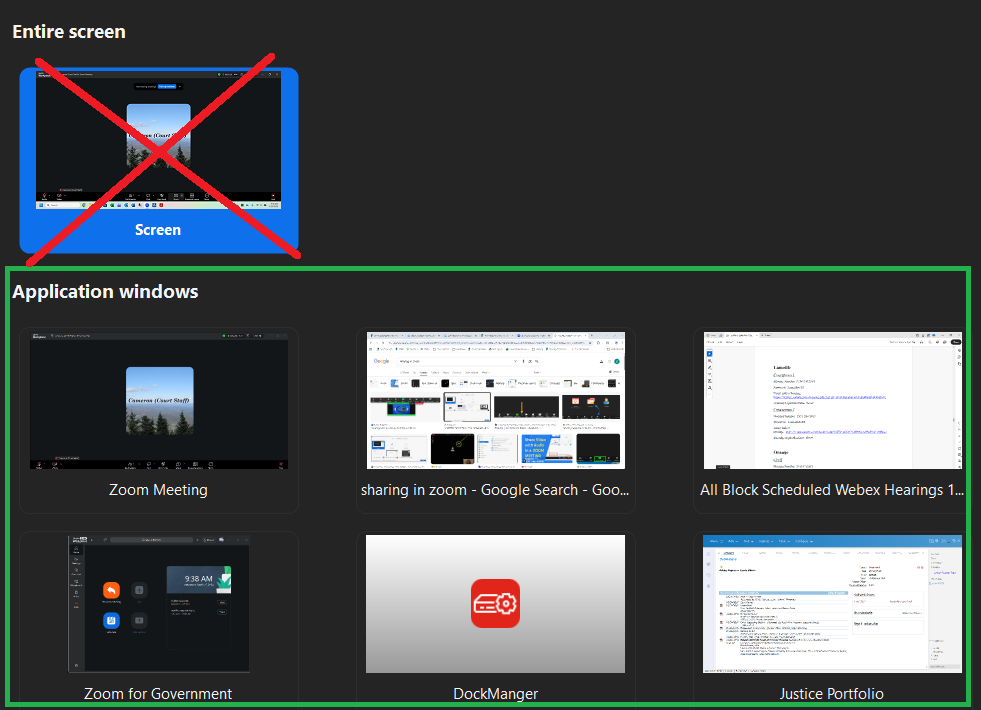Select the Zoom Meeting window thumbnail
This screenshot has width=981, height=710.
tap(159, 401)
